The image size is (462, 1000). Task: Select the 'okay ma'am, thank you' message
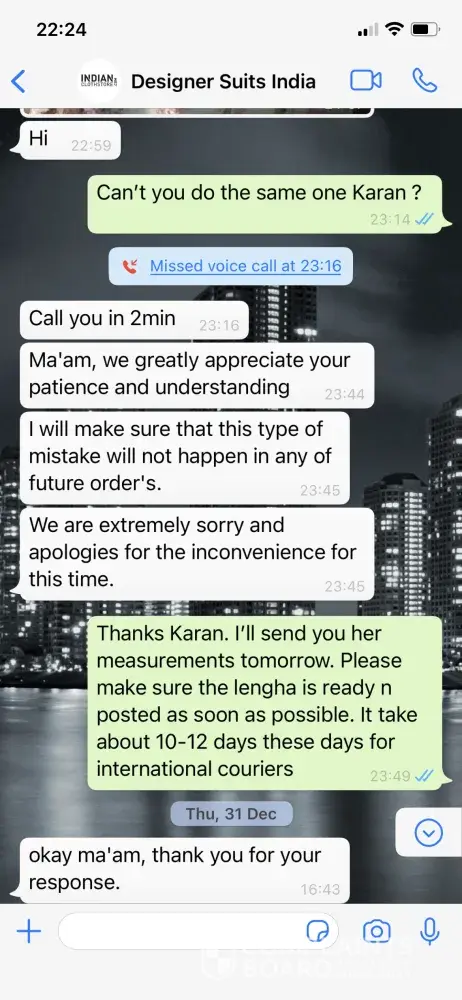click(184, 870)
